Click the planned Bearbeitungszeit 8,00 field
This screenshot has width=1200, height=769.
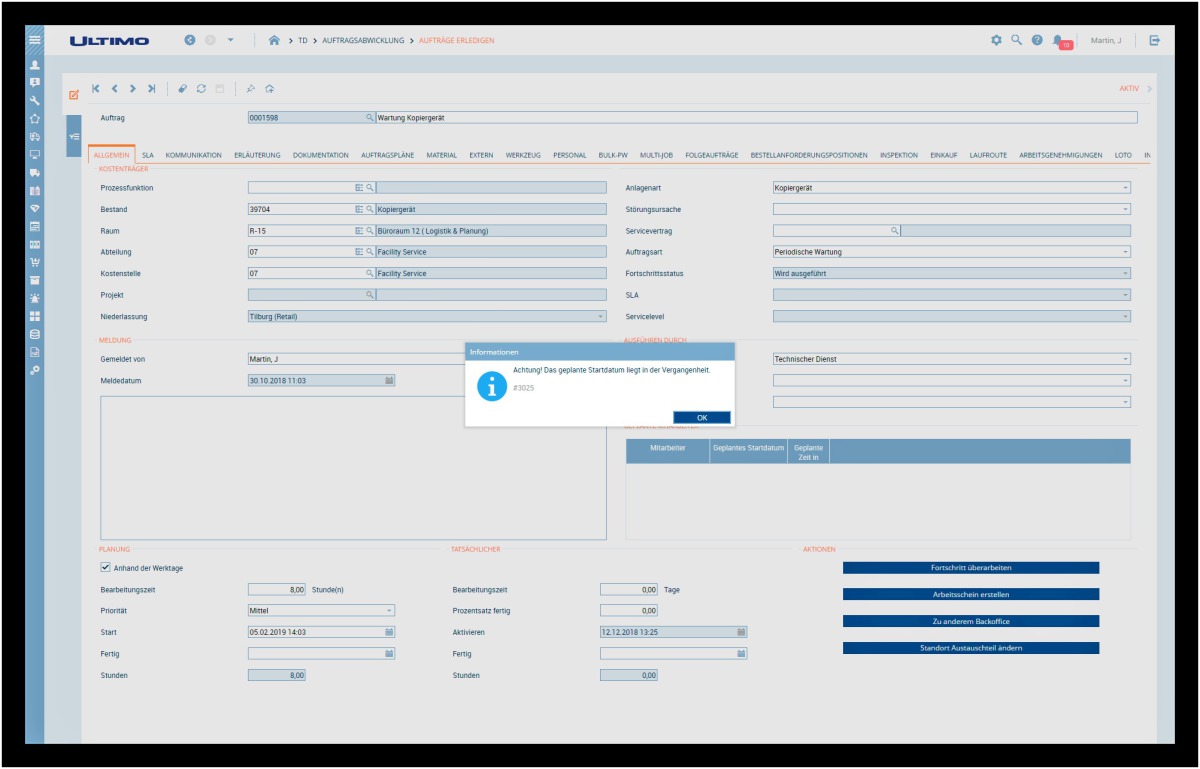click(x=277, y=589)
